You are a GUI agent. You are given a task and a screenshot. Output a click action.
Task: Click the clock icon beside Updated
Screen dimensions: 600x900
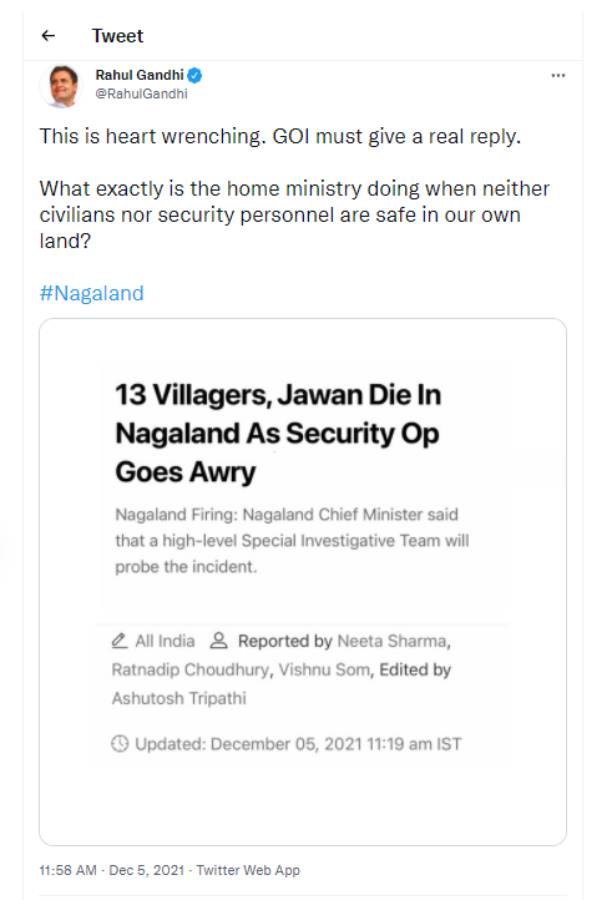pyautogui.click(x=120, y=743)
